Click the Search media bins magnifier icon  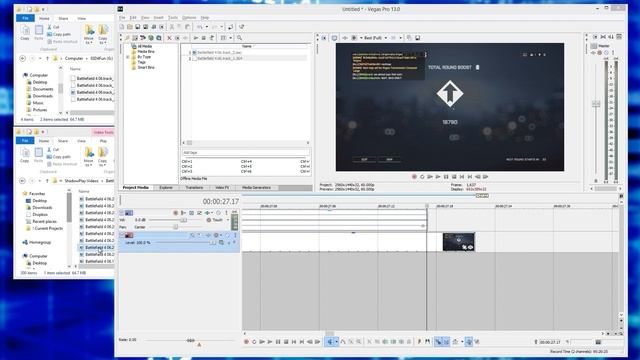240,38
